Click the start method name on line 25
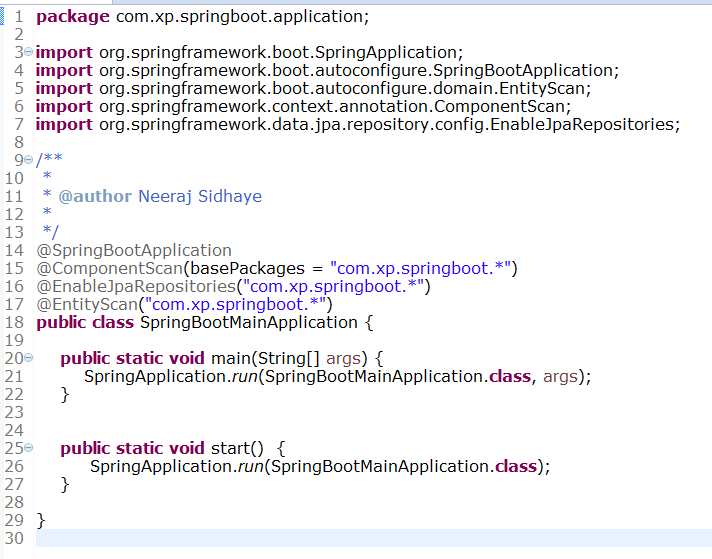 [x=231, y=448]
